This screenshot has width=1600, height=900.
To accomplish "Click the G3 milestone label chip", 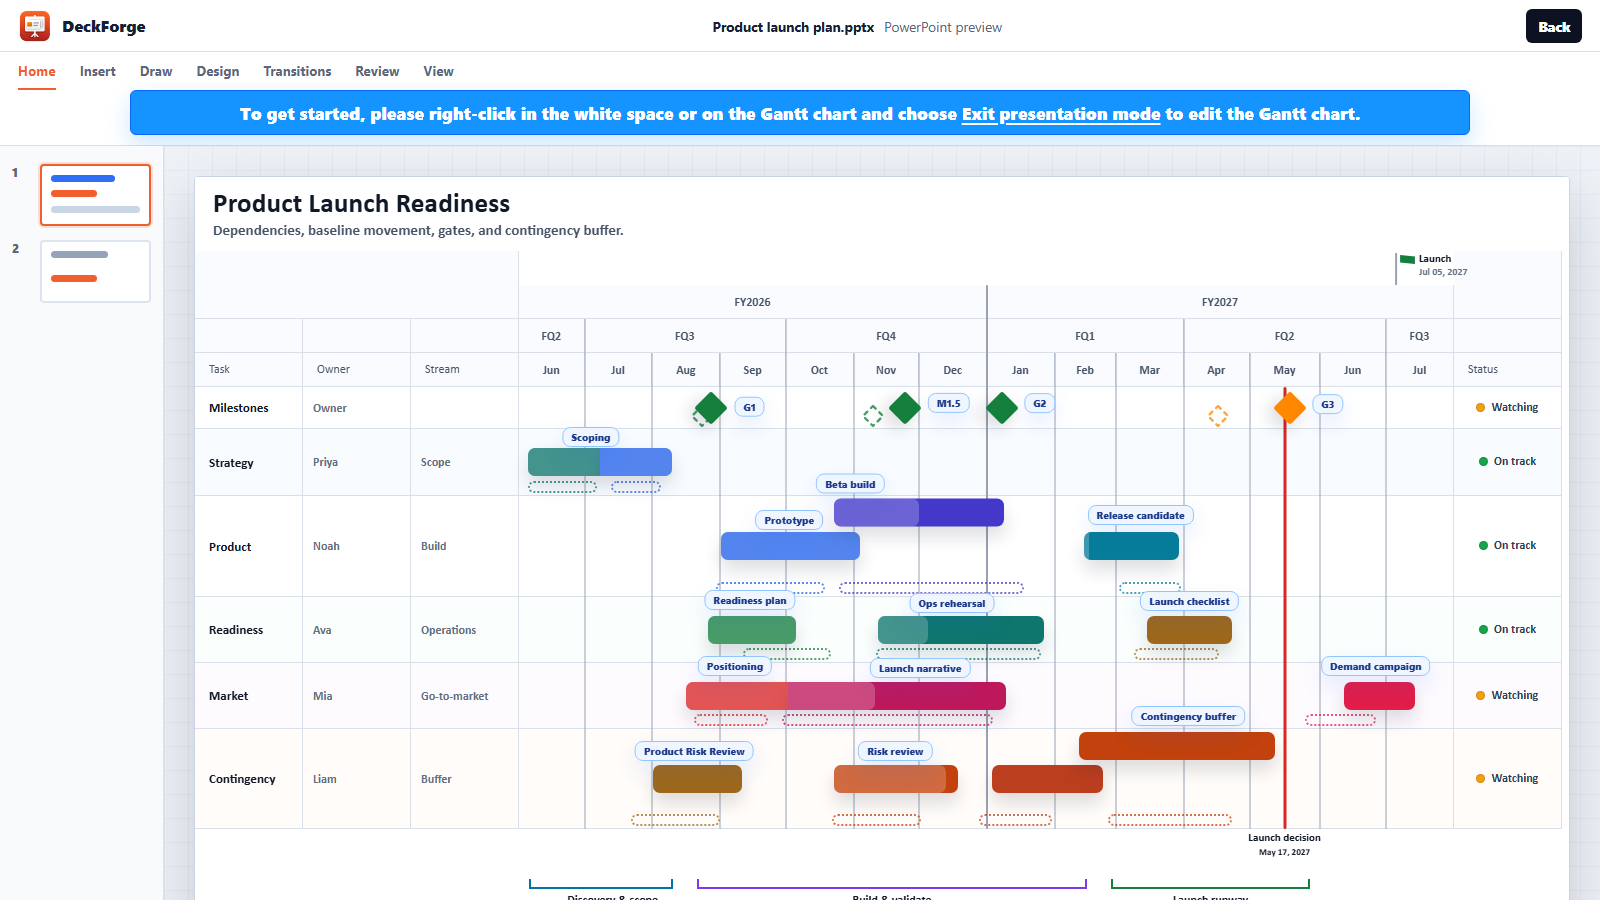I will tap(1327, 404).
